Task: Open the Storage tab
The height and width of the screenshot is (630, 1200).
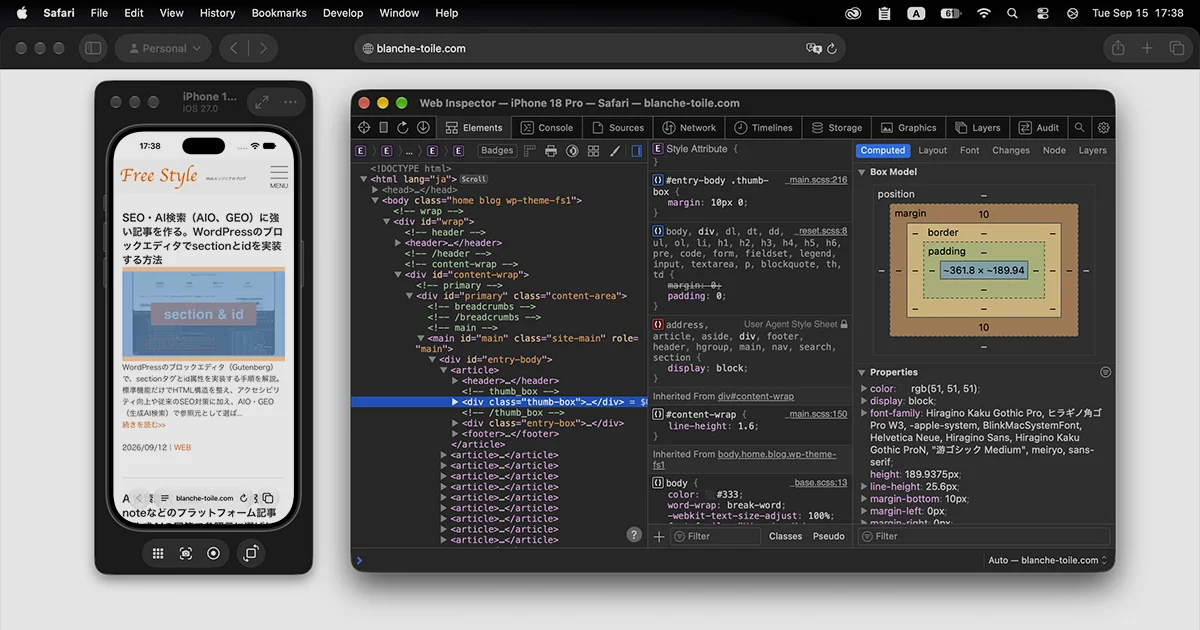Action: [836, 128]
